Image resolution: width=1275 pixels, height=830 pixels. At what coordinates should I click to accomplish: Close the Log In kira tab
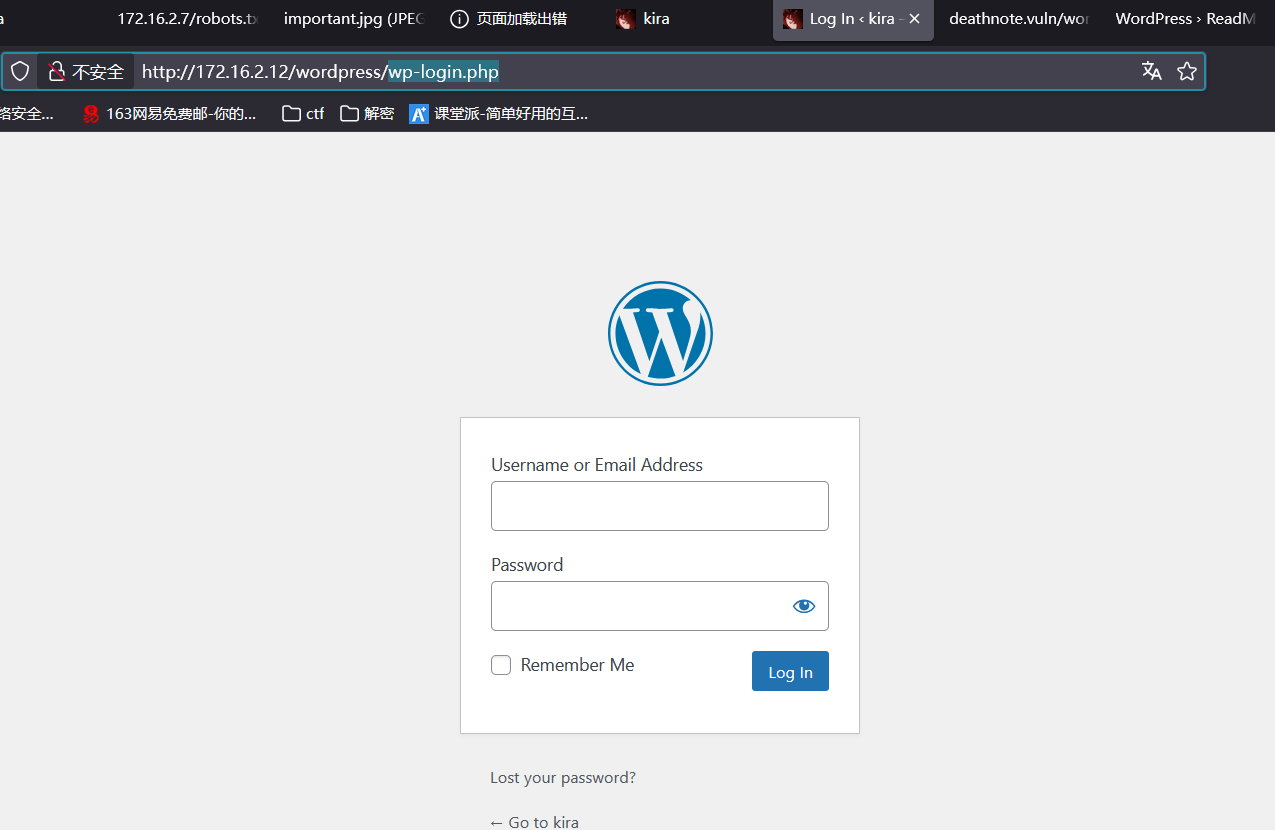point(914,19)
